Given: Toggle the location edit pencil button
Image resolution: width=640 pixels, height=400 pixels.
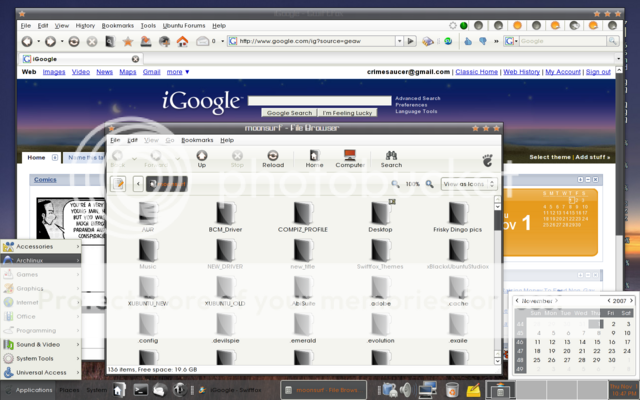Looking at the screenshot, I should click(x=118, y=184).
